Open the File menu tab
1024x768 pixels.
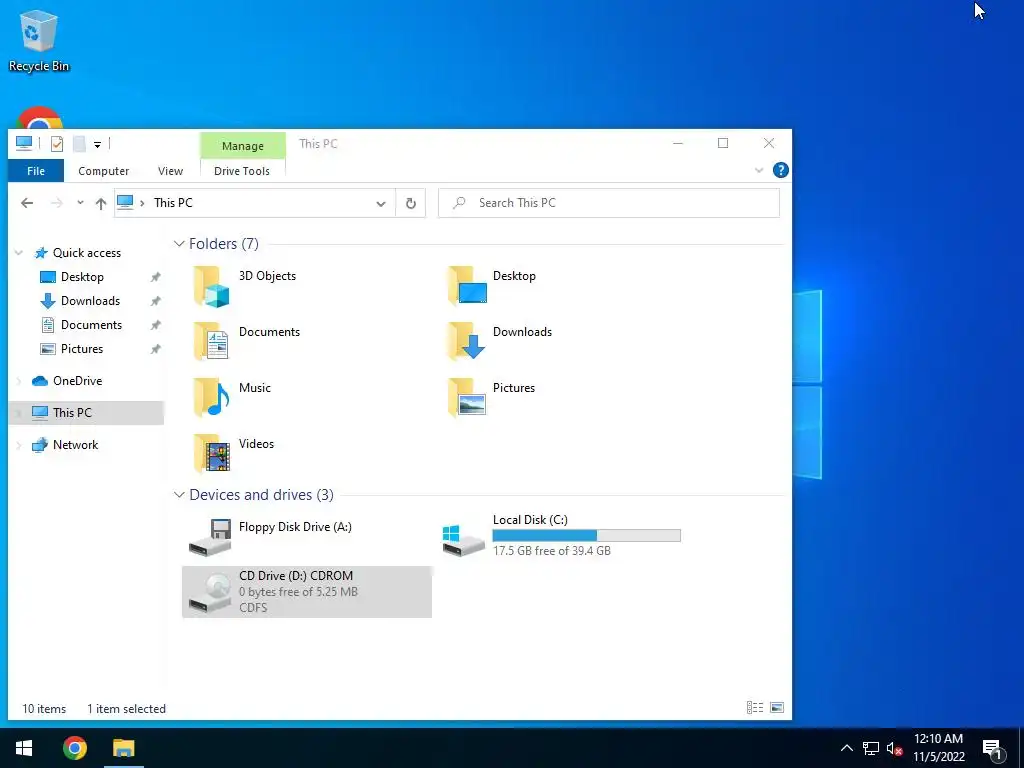click(36, 171)
